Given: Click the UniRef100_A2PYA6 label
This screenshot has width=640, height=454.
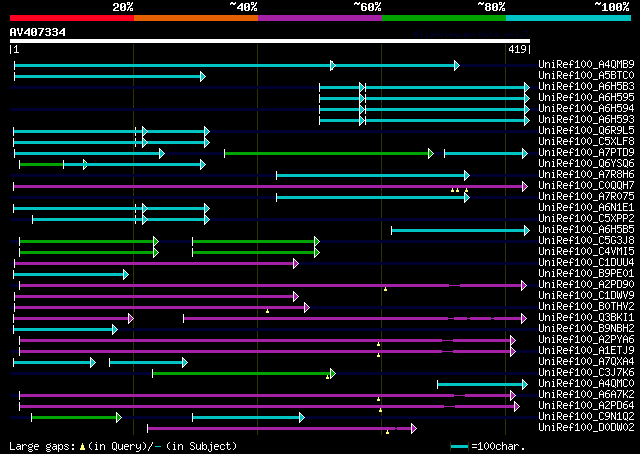Looking at the screenshot, I should (586, 340).
